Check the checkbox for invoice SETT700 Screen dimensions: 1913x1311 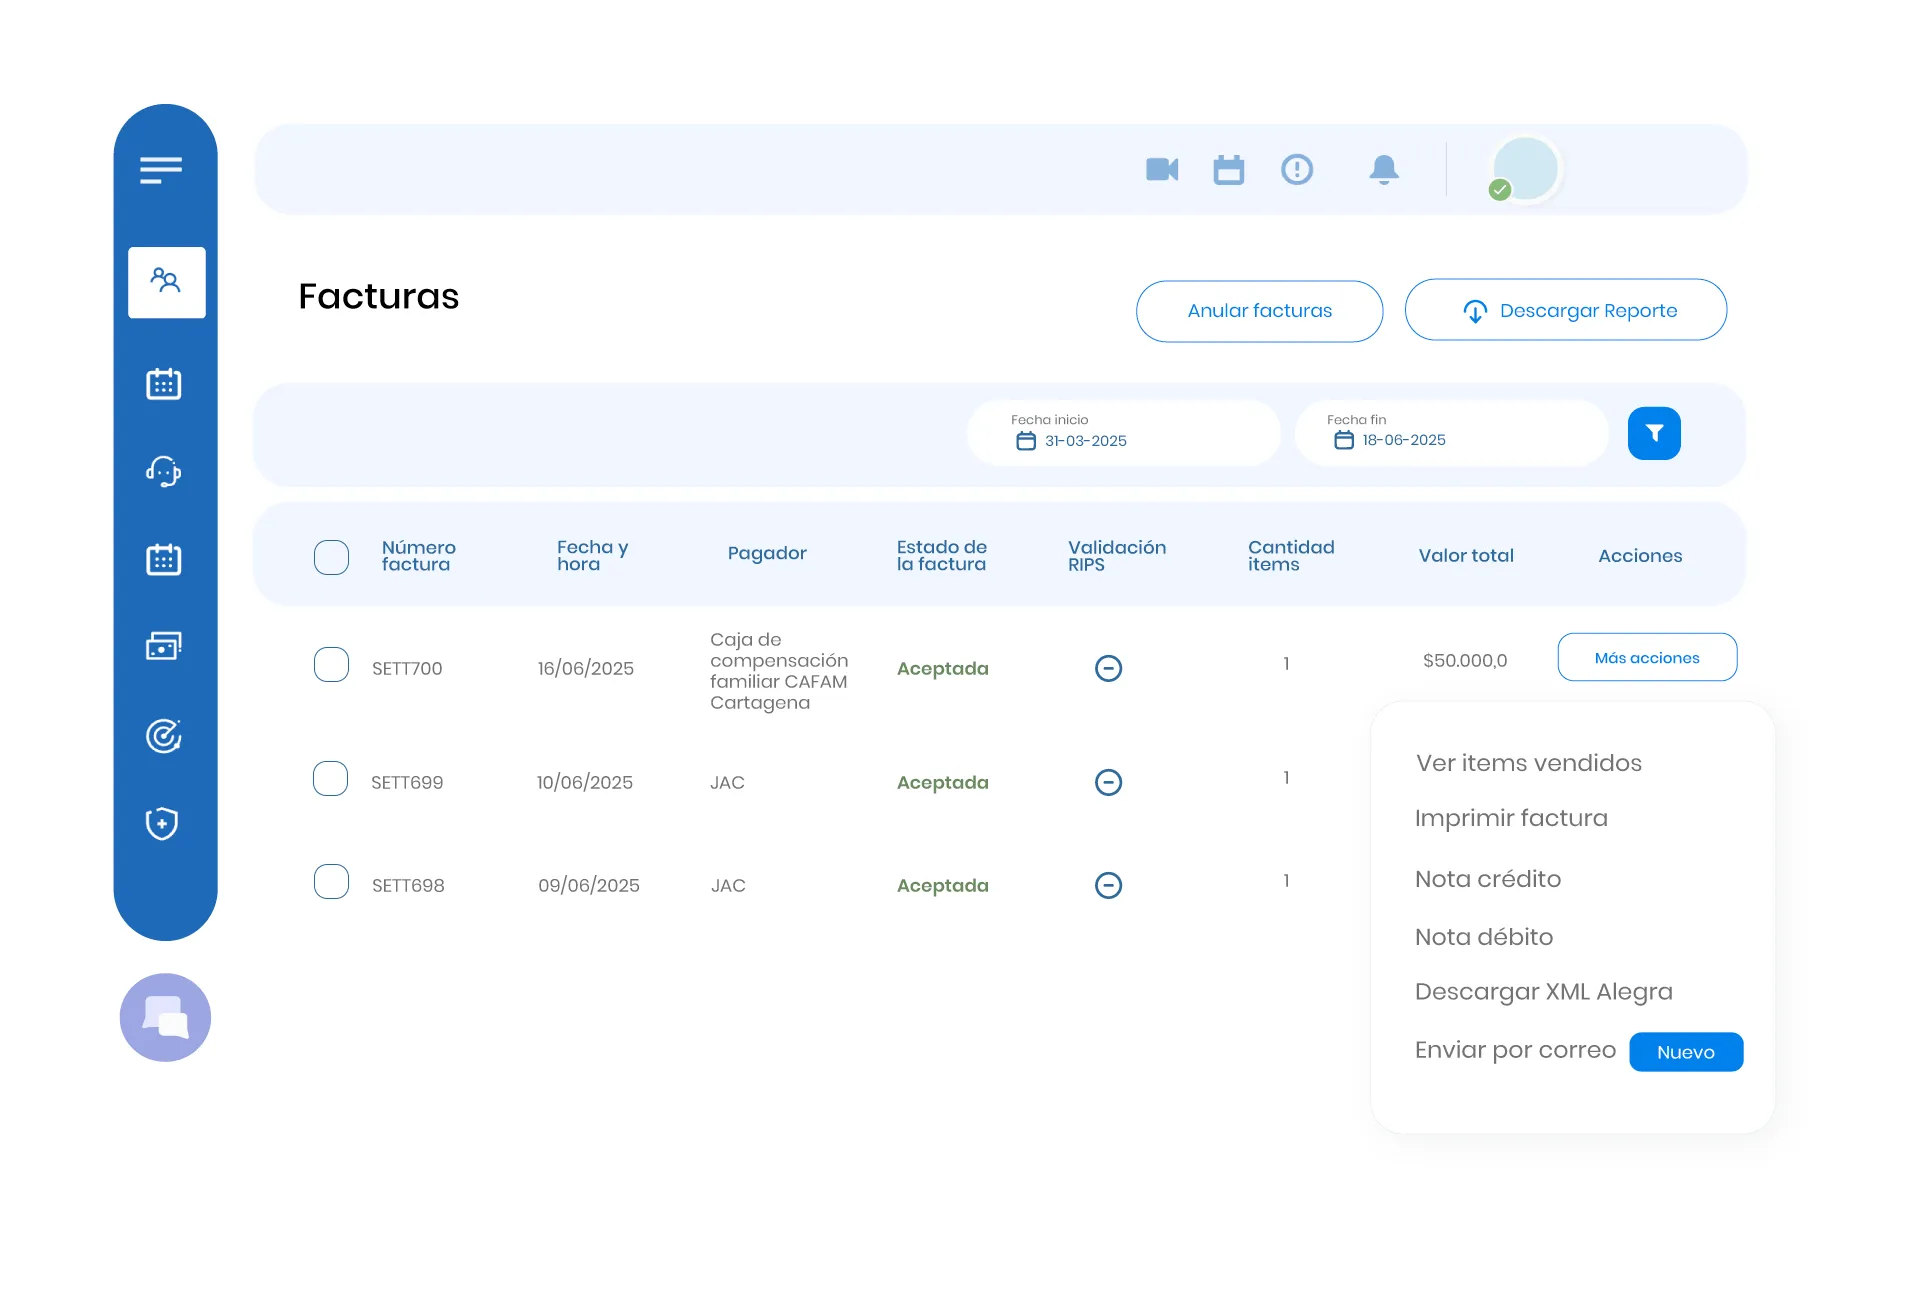(331, 664)
